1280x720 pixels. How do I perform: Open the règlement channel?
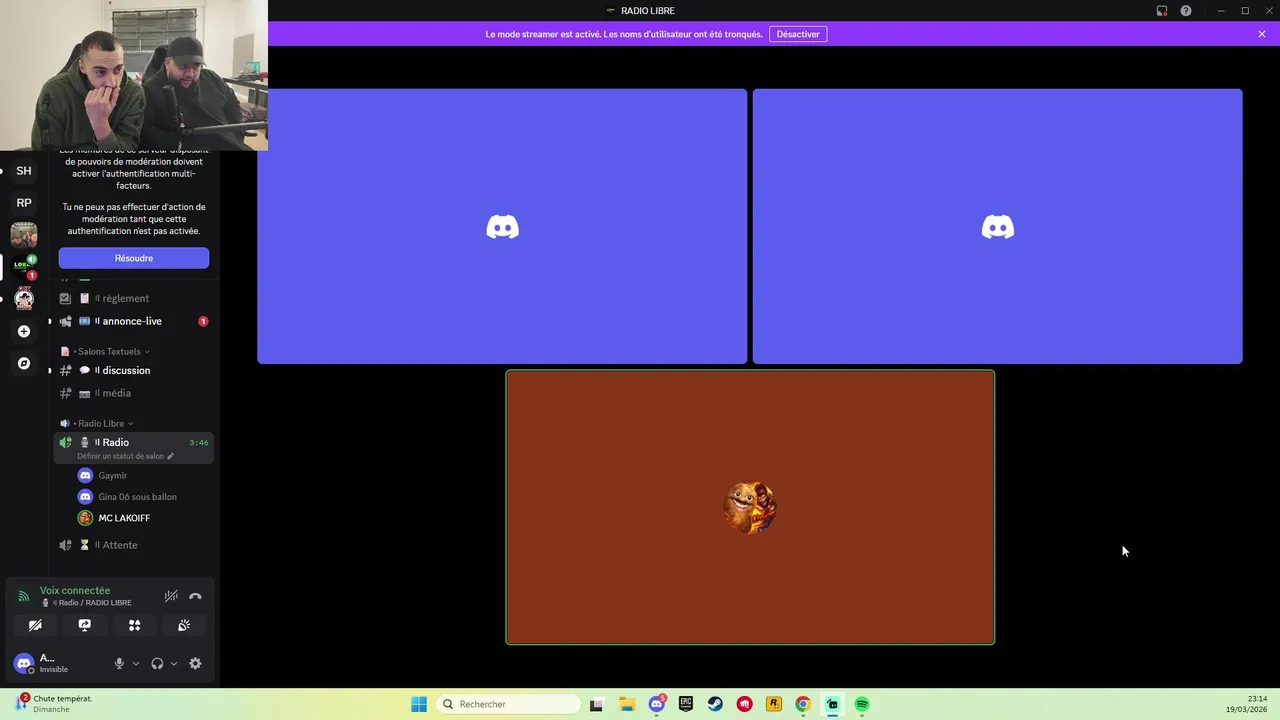click(132, 298)
